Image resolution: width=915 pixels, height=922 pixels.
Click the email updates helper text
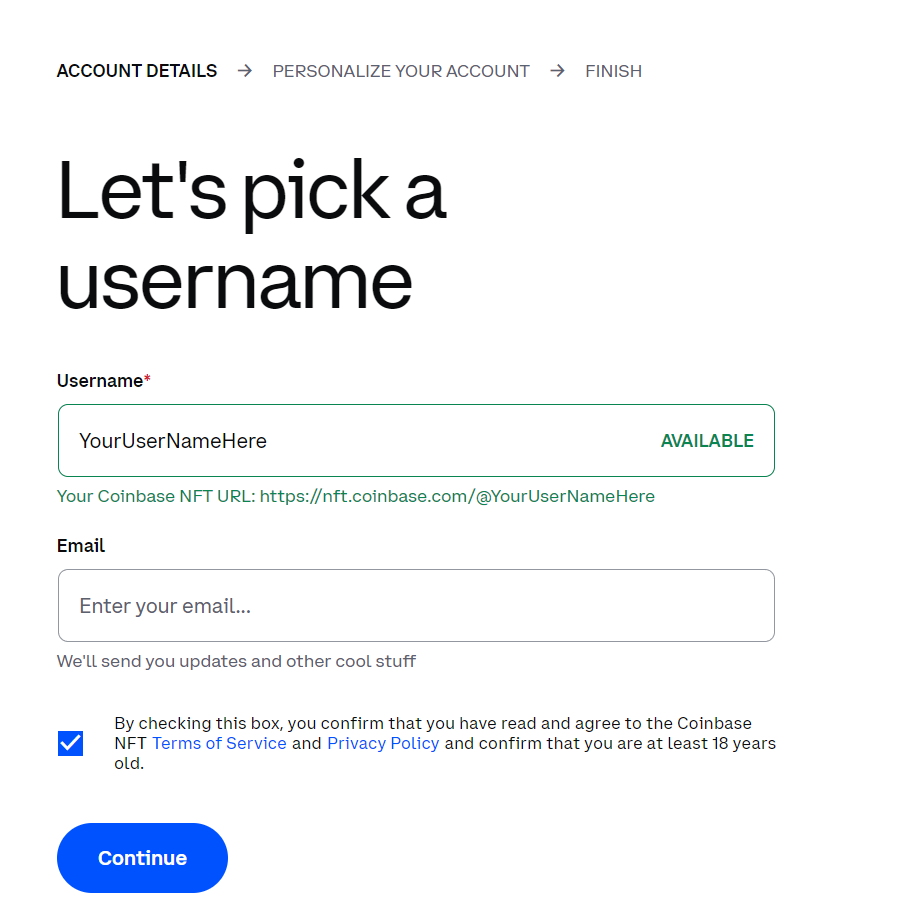coord(236,661)
